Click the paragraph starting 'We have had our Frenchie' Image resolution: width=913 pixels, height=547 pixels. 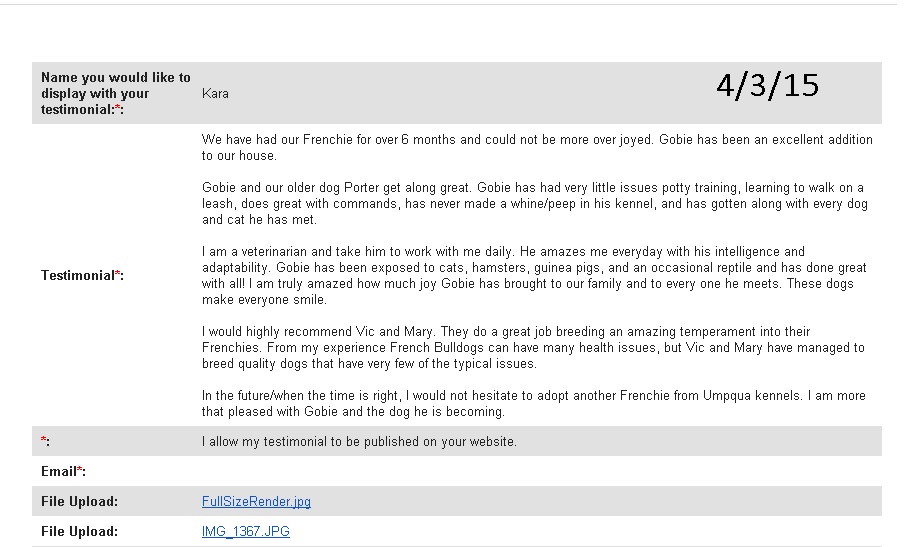[537, 147]
